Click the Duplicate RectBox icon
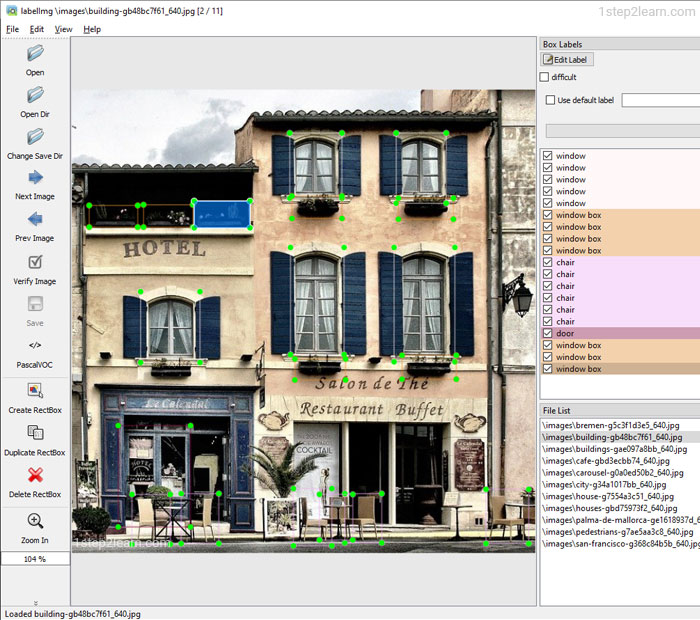700x620 pixels. pyautogui.click(x=35, y=433)
